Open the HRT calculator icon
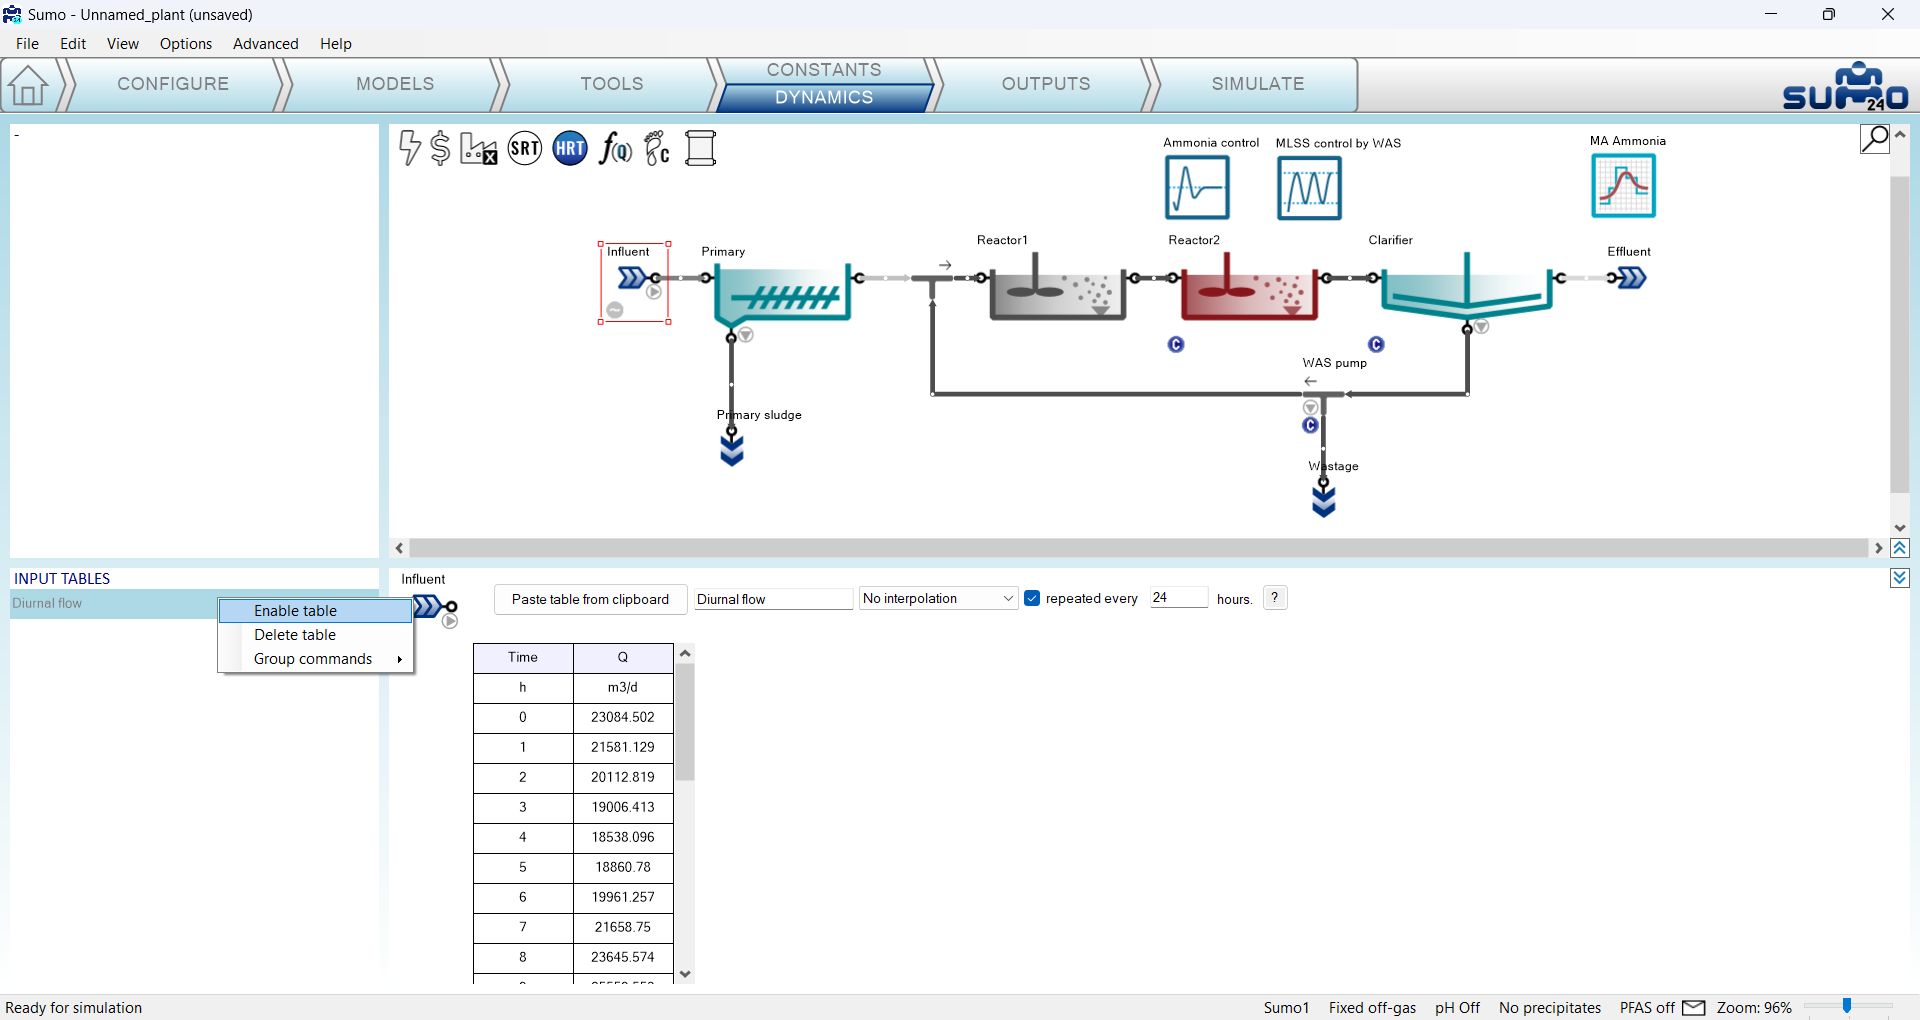Screen dimensions: 1920x1020 coord(570,149)
